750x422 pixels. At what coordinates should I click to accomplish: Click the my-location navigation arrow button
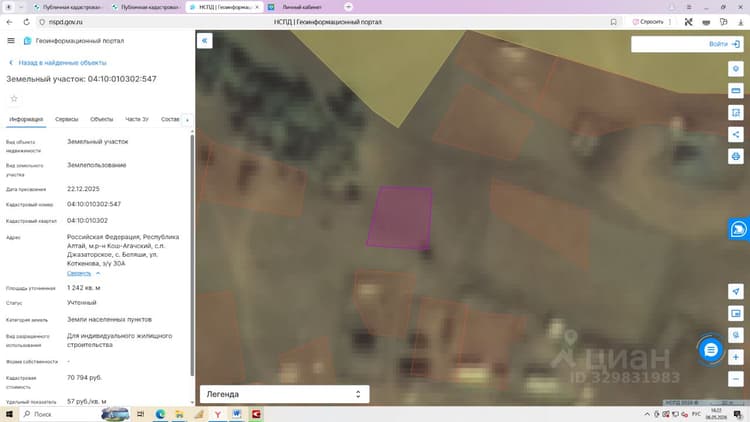pyautogui.click(x=736, y=291)
